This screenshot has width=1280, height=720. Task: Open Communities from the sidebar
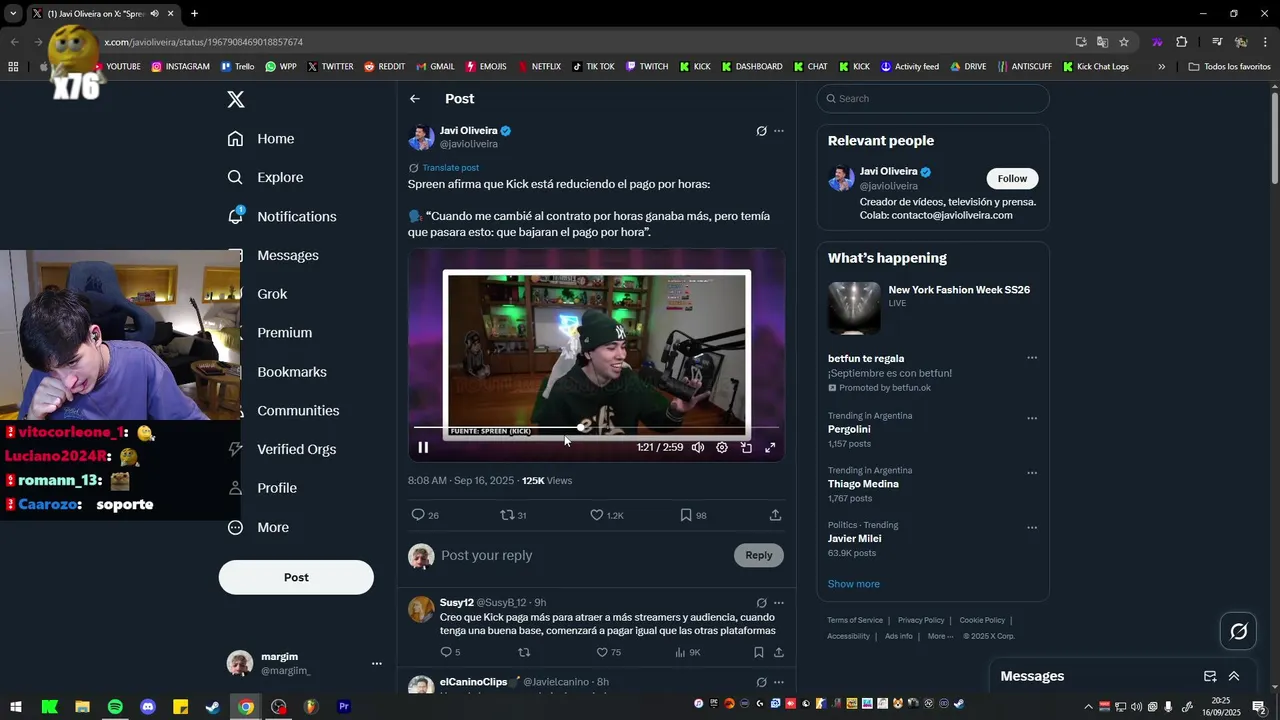[297, 411]
